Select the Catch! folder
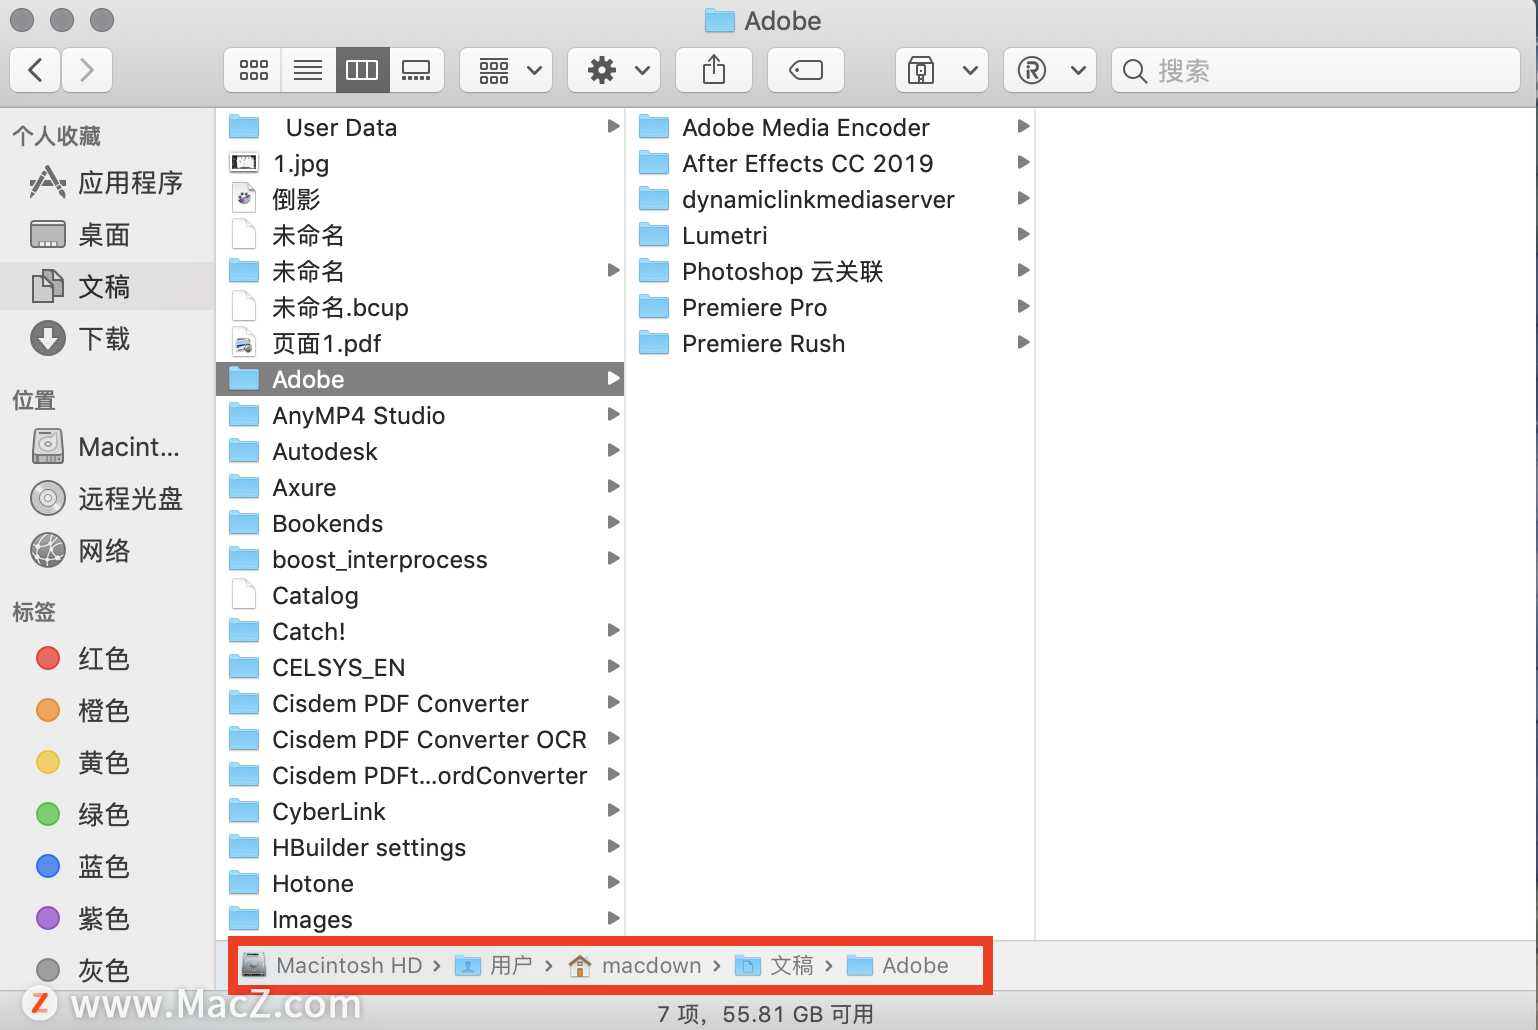Screen dimensions: 1538x1030 click(x=420, y=631)
